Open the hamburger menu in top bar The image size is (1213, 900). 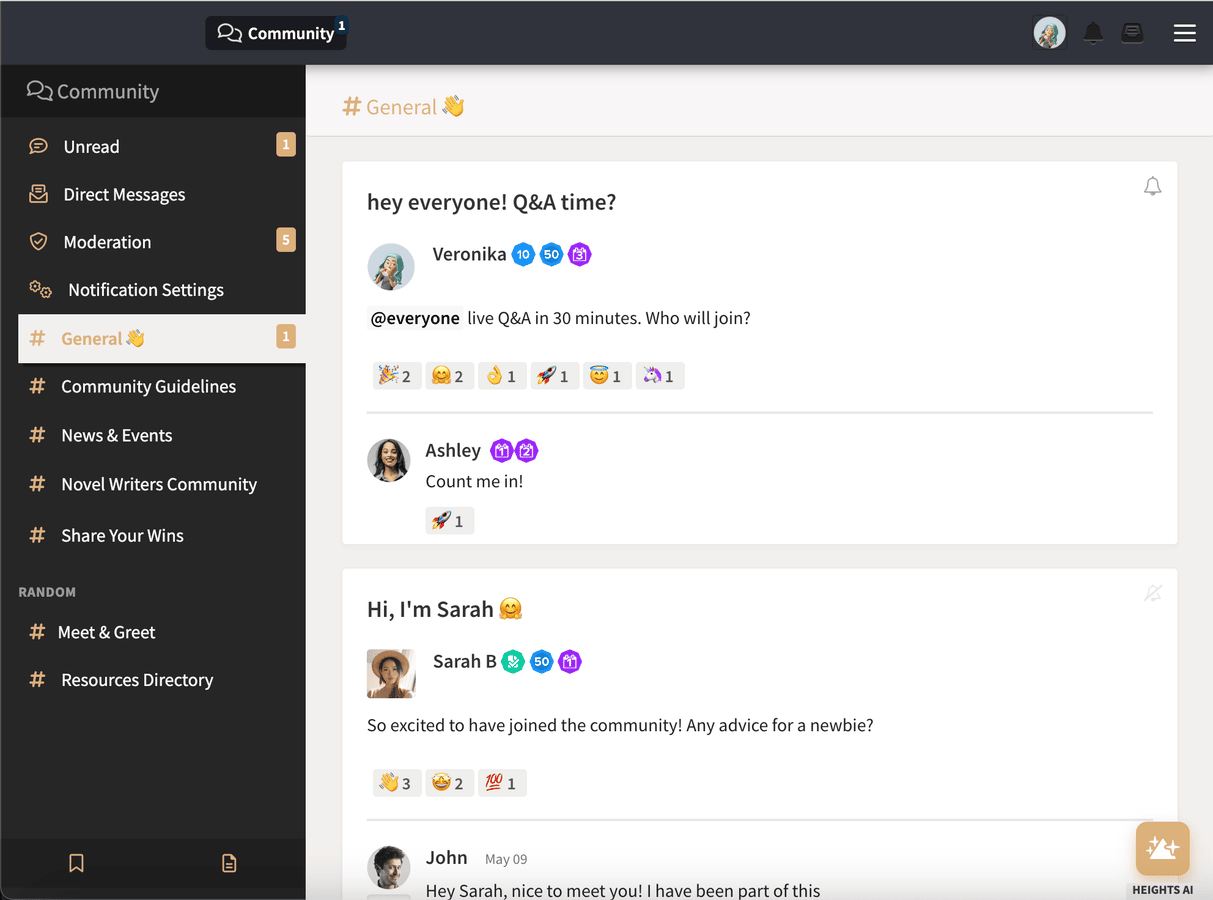click(x=1184, y=33)
